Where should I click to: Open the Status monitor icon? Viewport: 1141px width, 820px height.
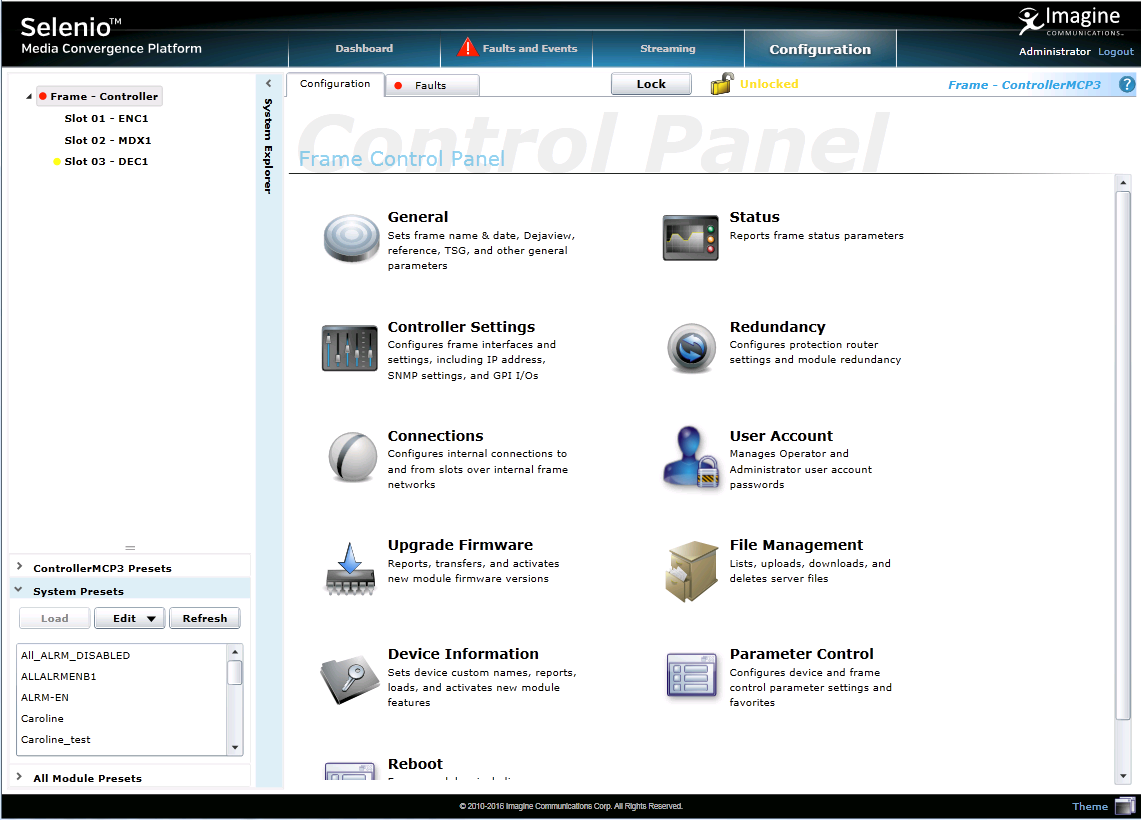691,237
